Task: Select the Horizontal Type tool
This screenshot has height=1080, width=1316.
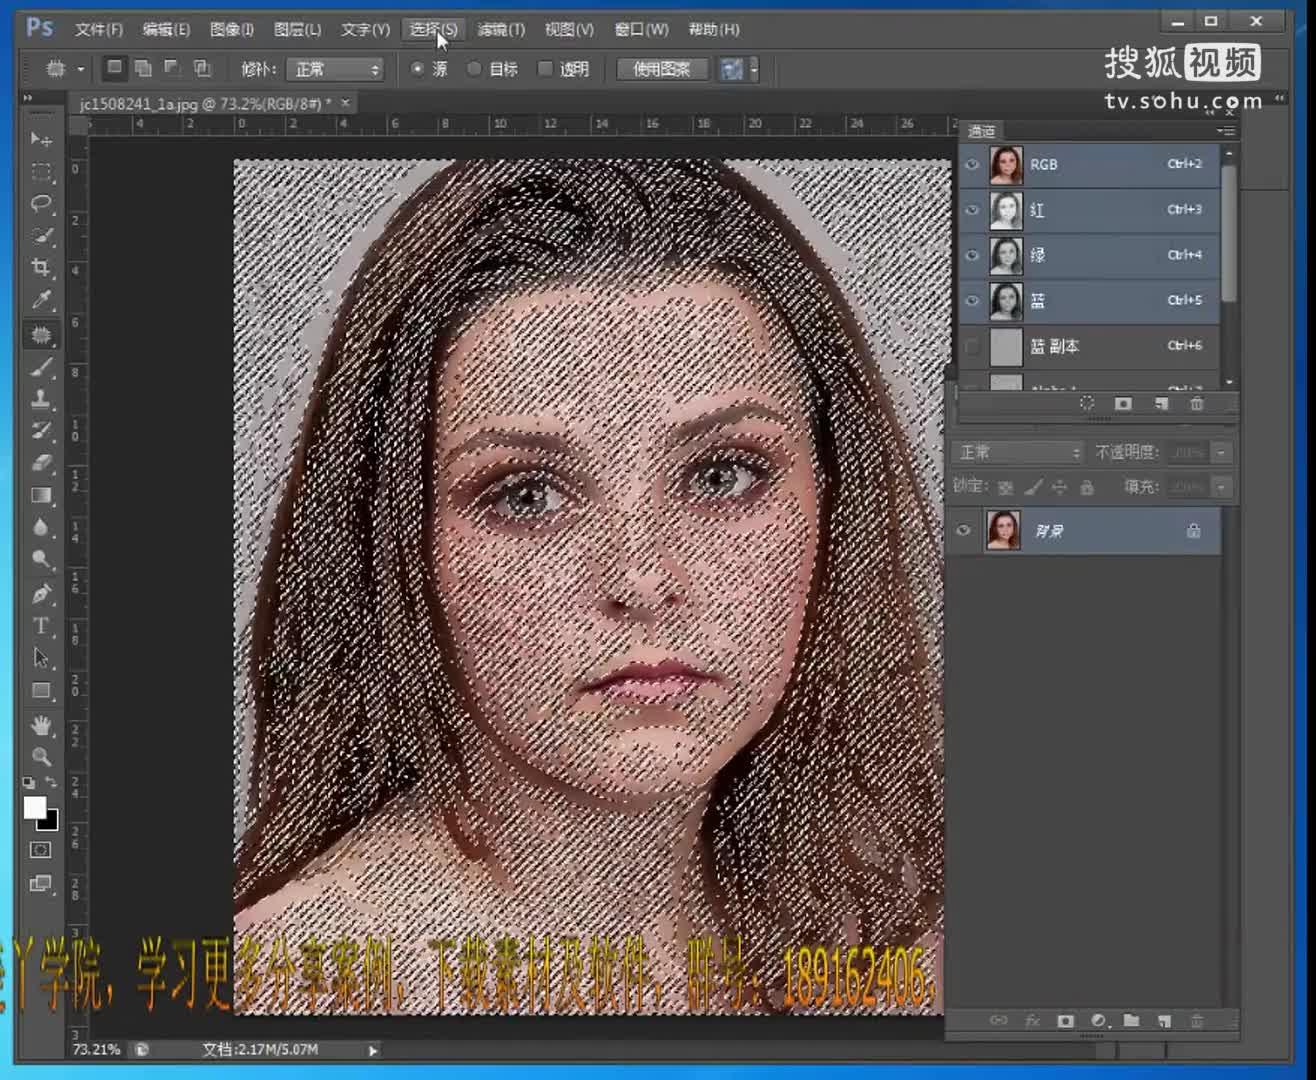Action: [41, 627]
